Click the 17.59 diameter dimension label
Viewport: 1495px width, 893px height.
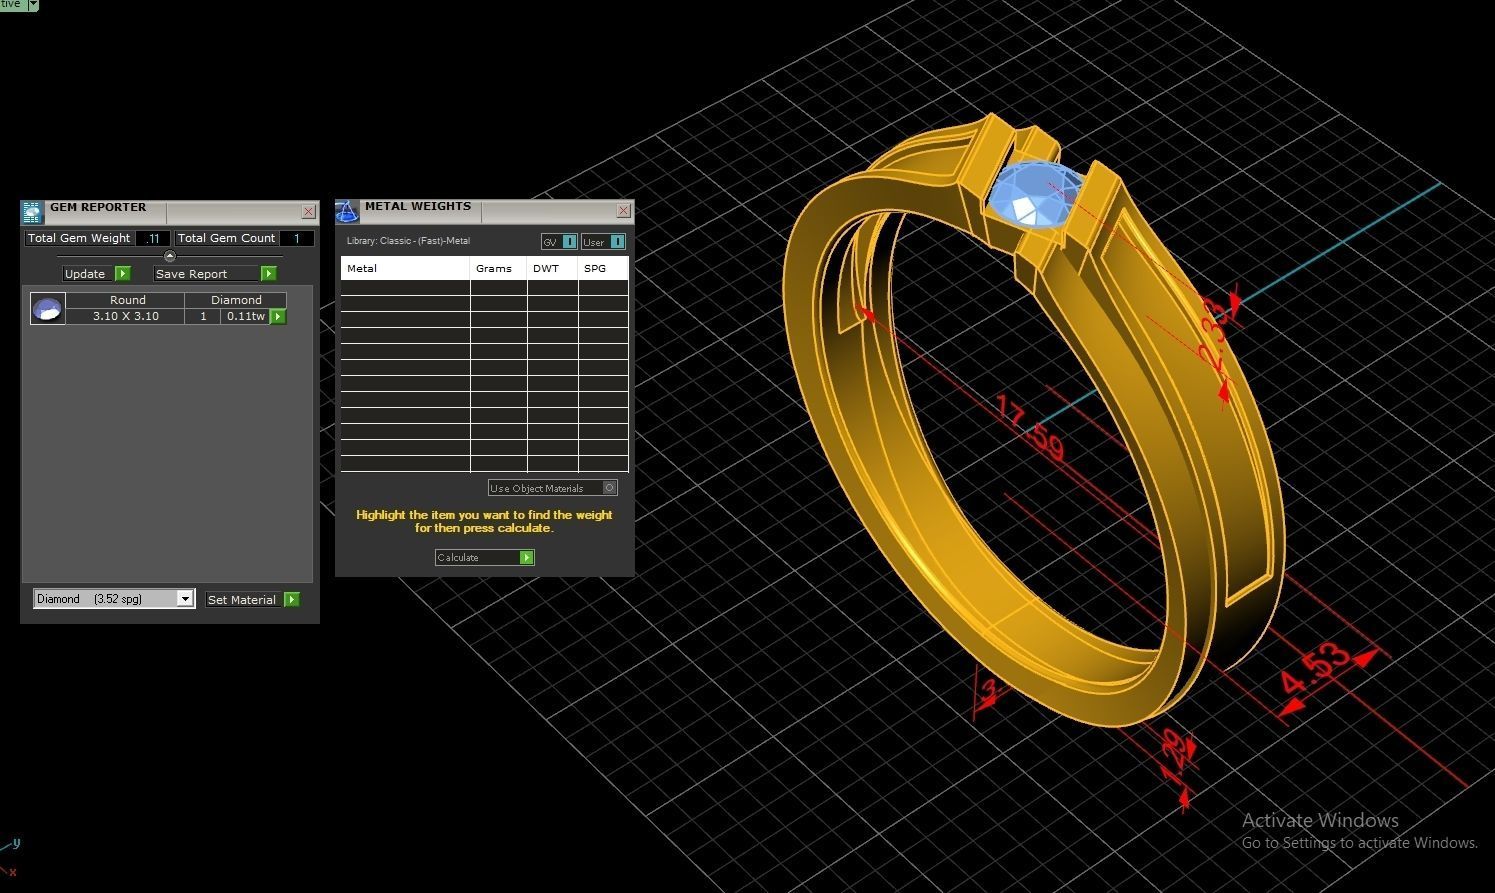click(x=1030, y=428)
